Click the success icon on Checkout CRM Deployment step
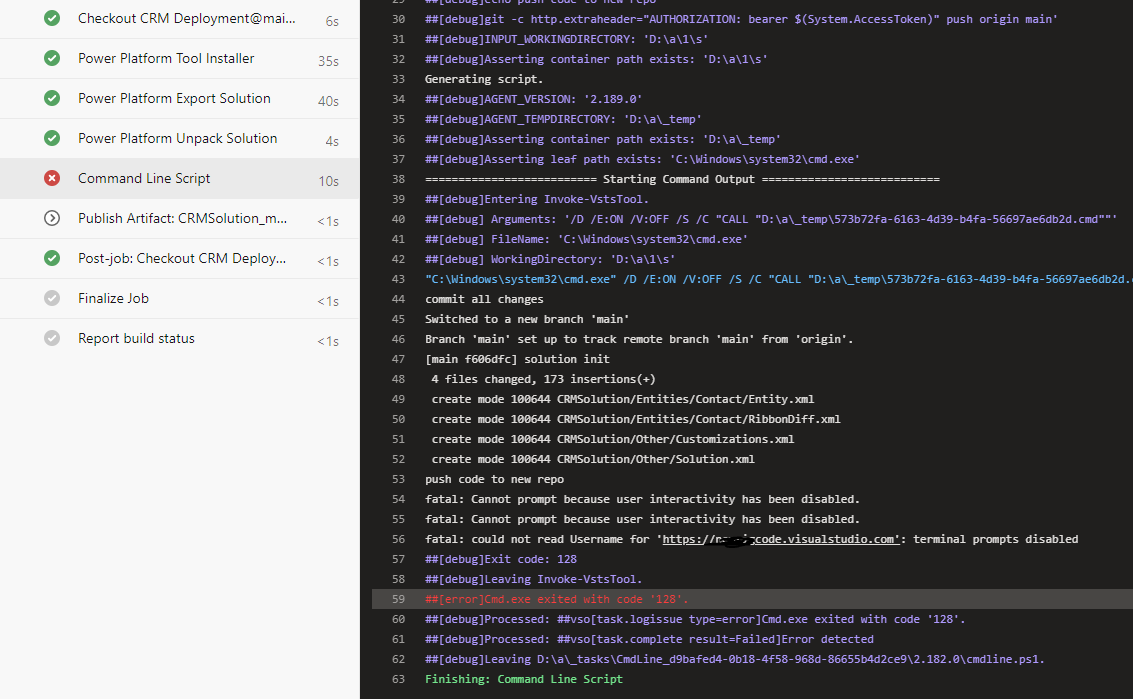Image resolution: width=1133 pixels, height=699 pixels. tap(51, 18)
